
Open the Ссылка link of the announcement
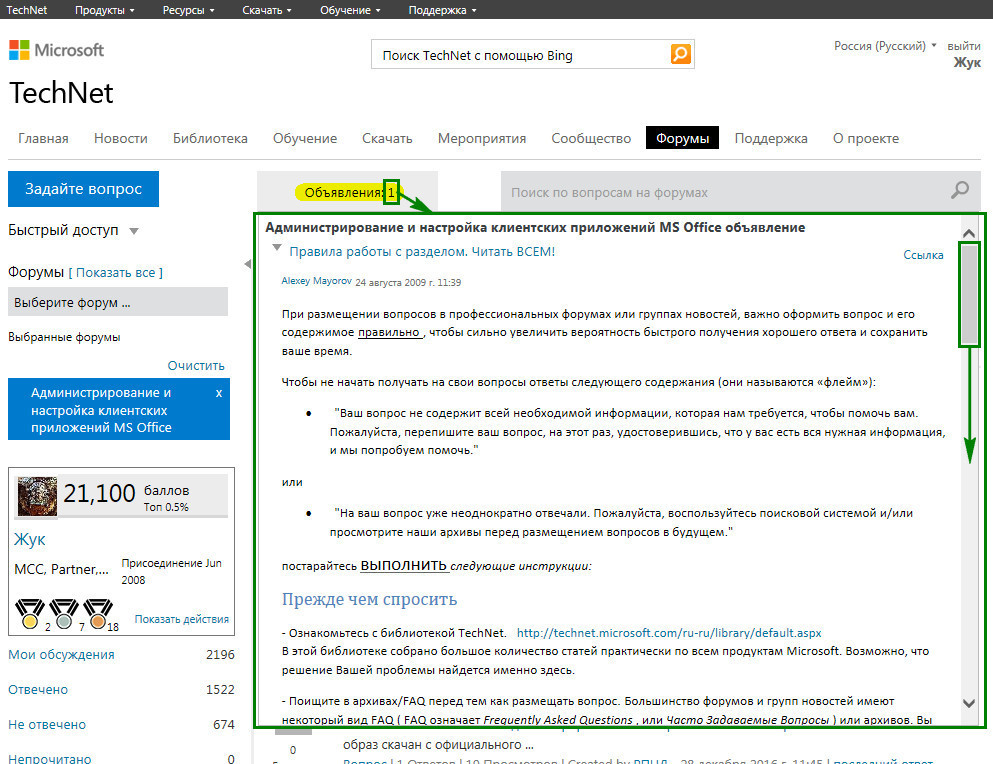pyautogui.click(x=923, y=255)
